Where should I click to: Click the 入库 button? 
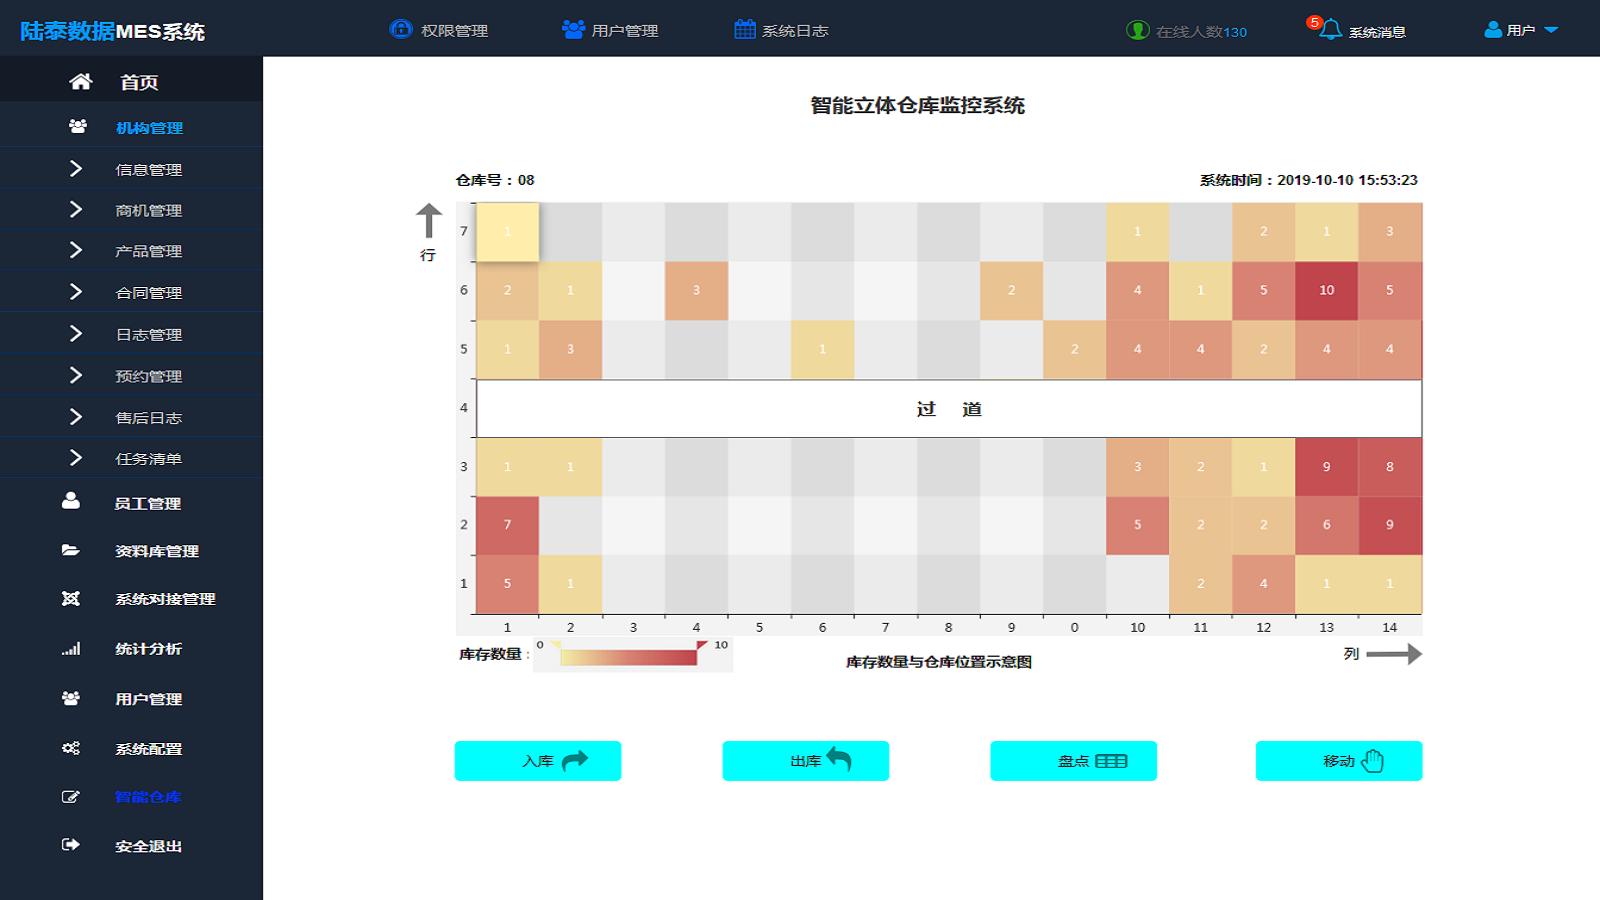pos(538,761)
